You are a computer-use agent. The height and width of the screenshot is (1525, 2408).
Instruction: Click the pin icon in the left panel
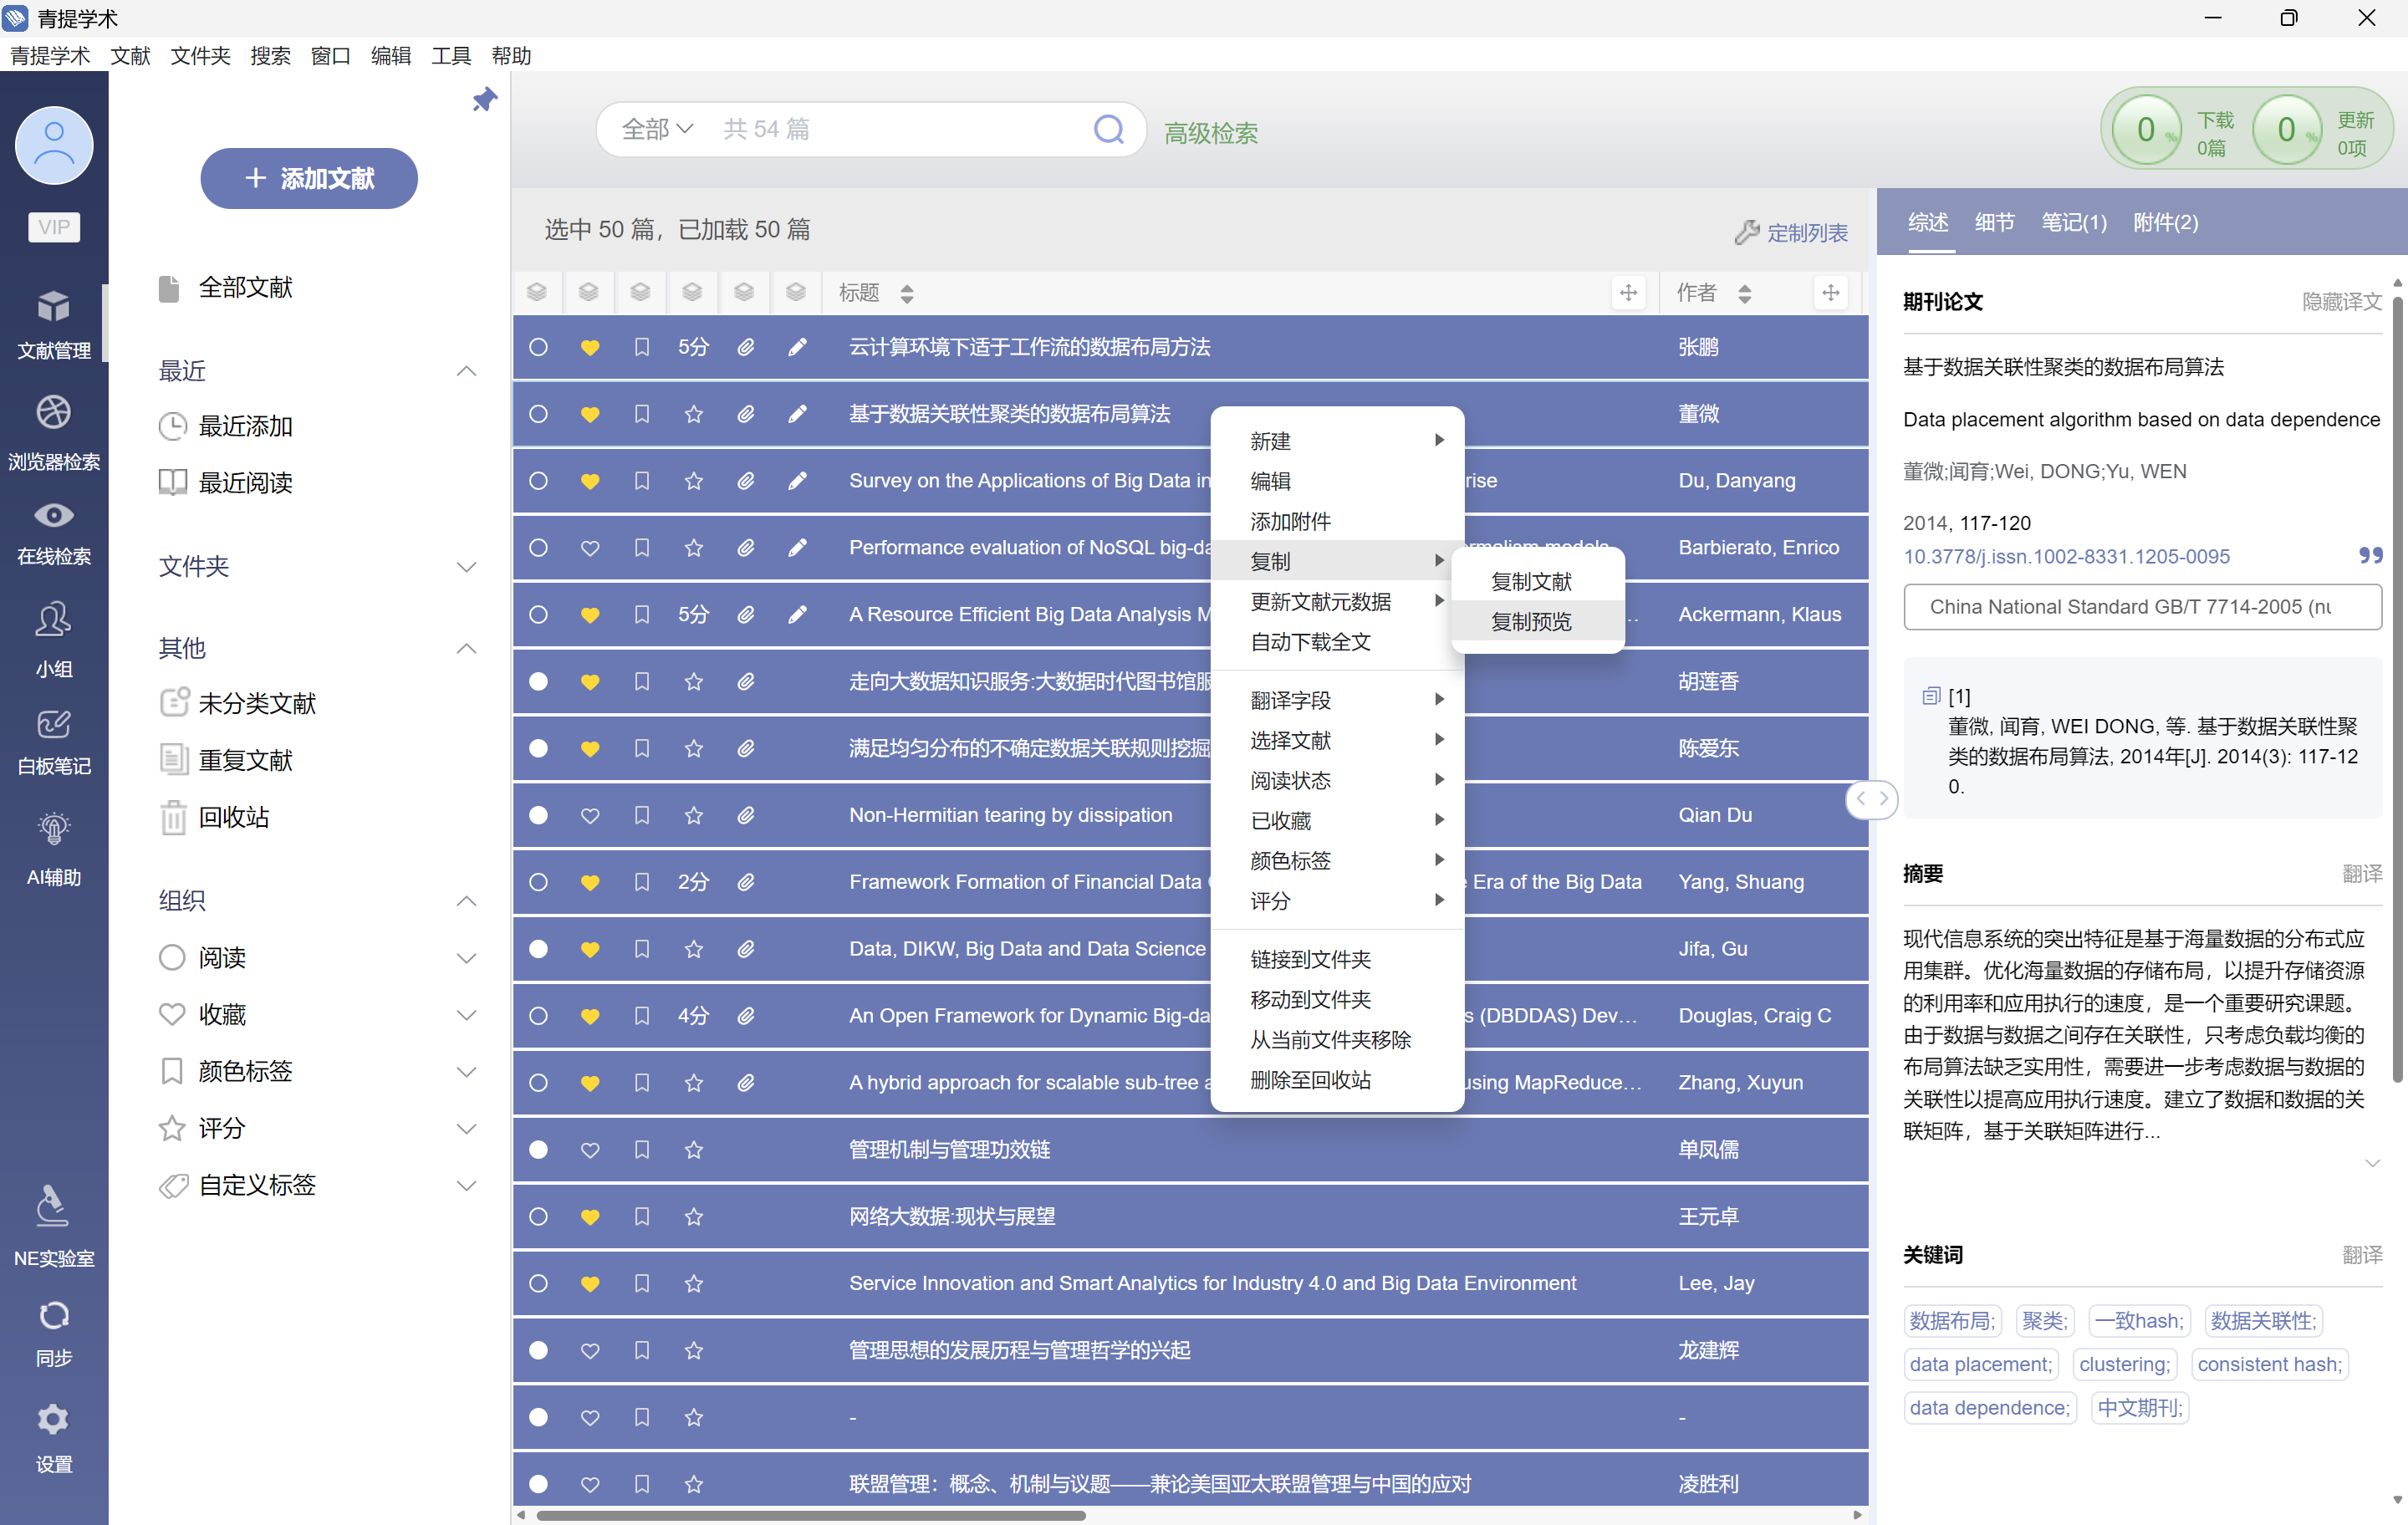coord(484,99)
